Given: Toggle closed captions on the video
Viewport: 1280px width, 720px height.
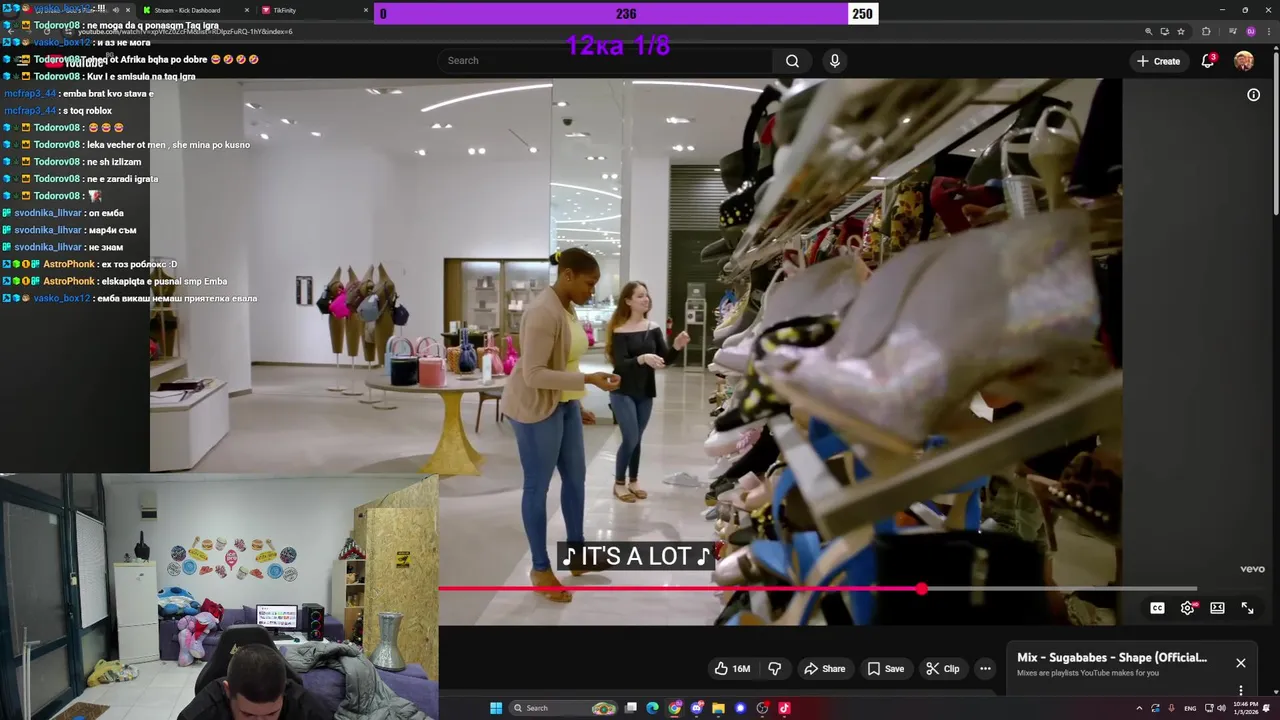Looking at the screenshot, I should (x=1157, y=608).
